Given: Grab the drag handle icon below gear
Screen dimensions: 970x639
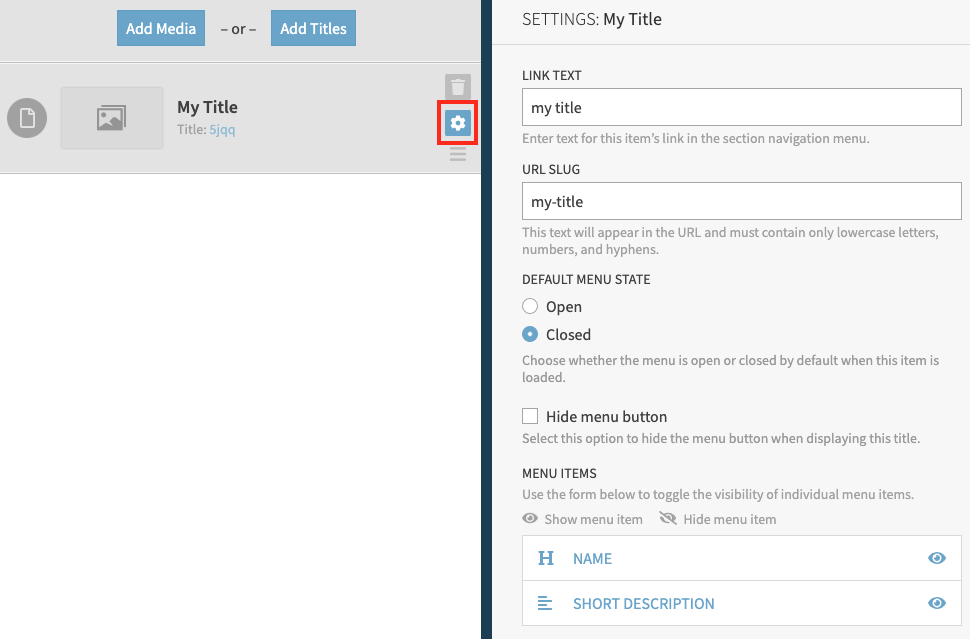Looking at the screenshot, I should click(457, 154).
